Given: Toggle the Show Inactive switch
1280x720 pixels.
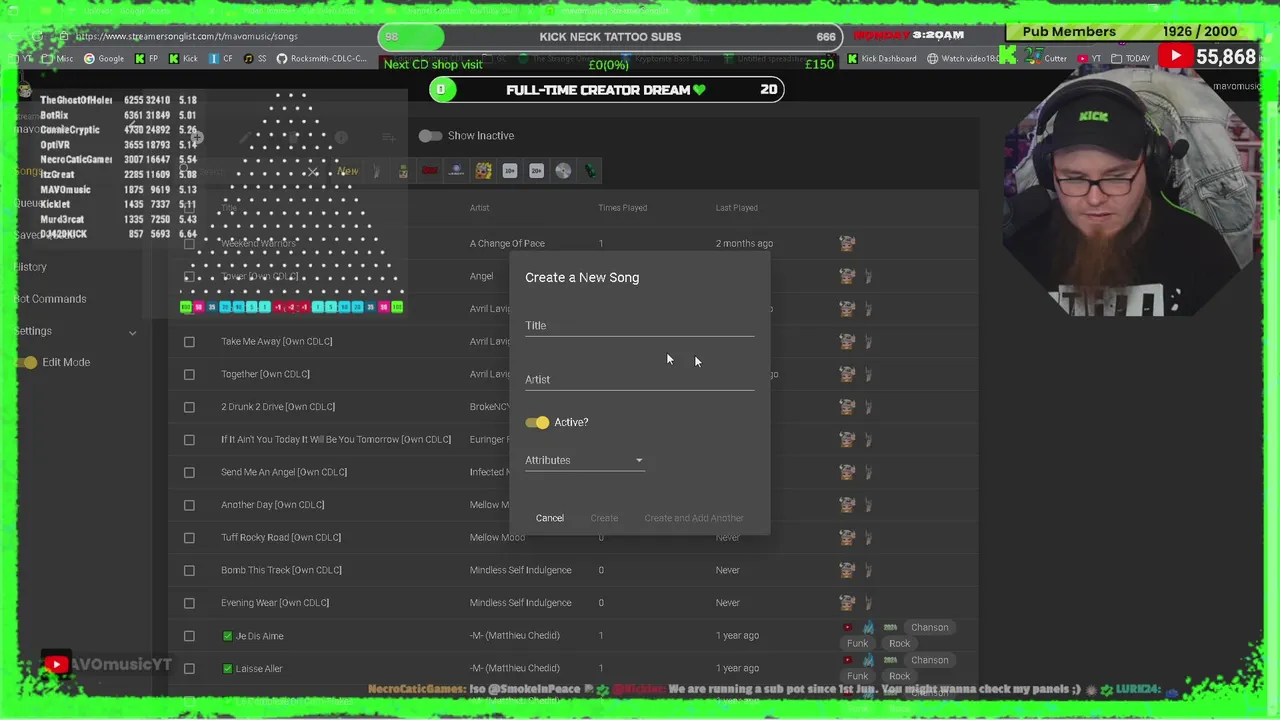Looking at the screenshot, I should coord(430,135).
